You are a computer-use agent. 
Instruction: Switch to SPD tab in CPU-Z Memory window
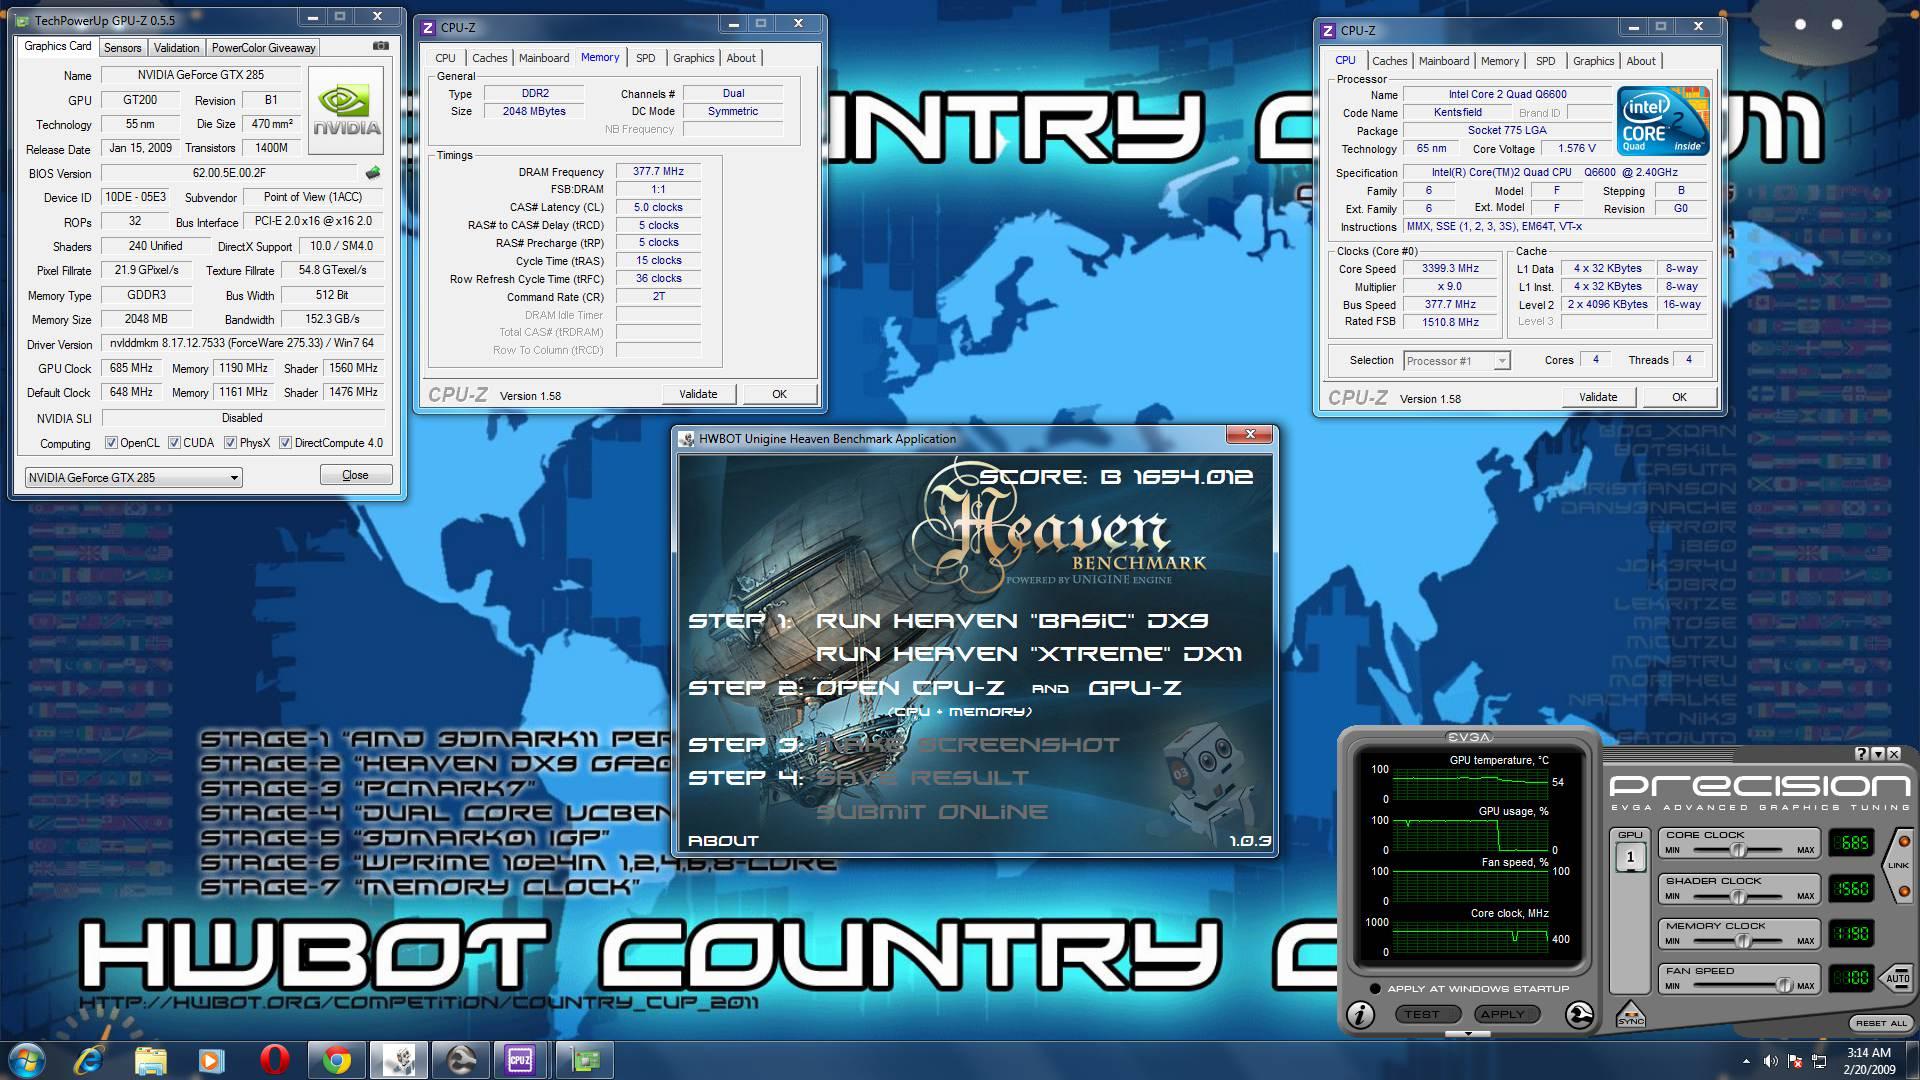(x=645, y=58)
